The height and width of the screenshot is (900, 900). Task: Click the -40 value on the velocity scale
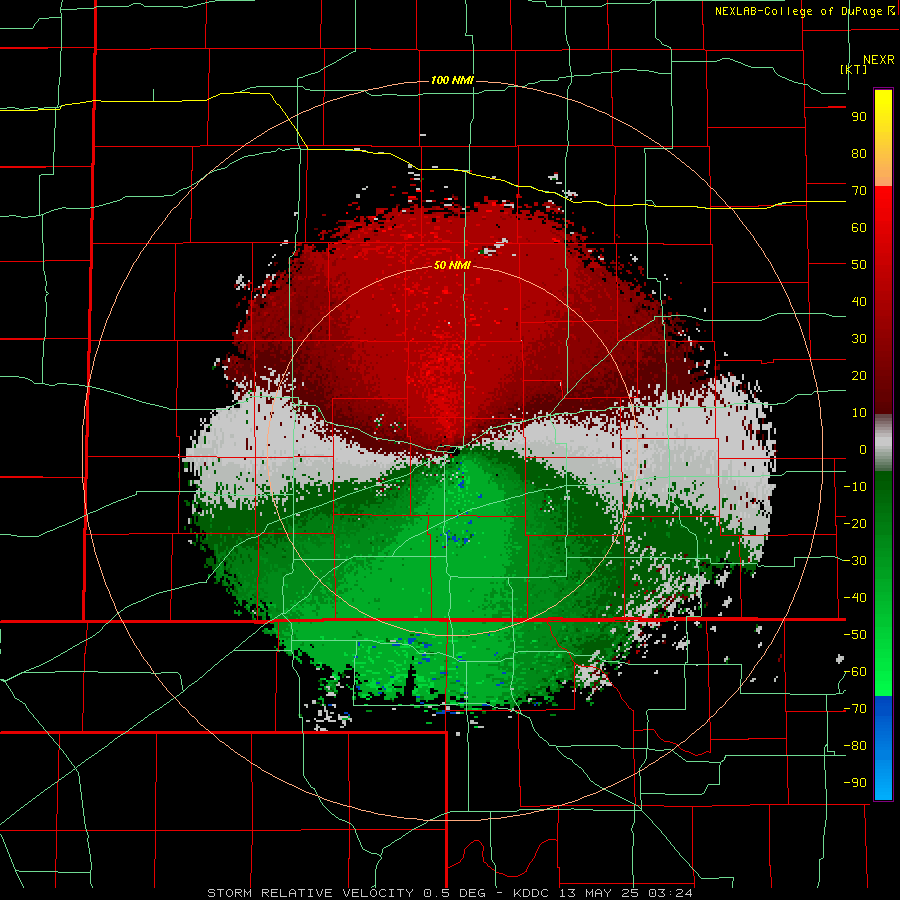coord(855,598)
